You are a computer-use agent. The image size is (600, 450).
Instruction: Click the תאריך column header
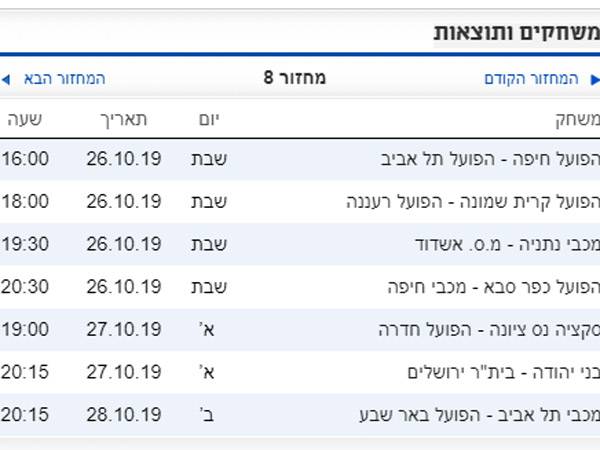[x=123, y=119]
